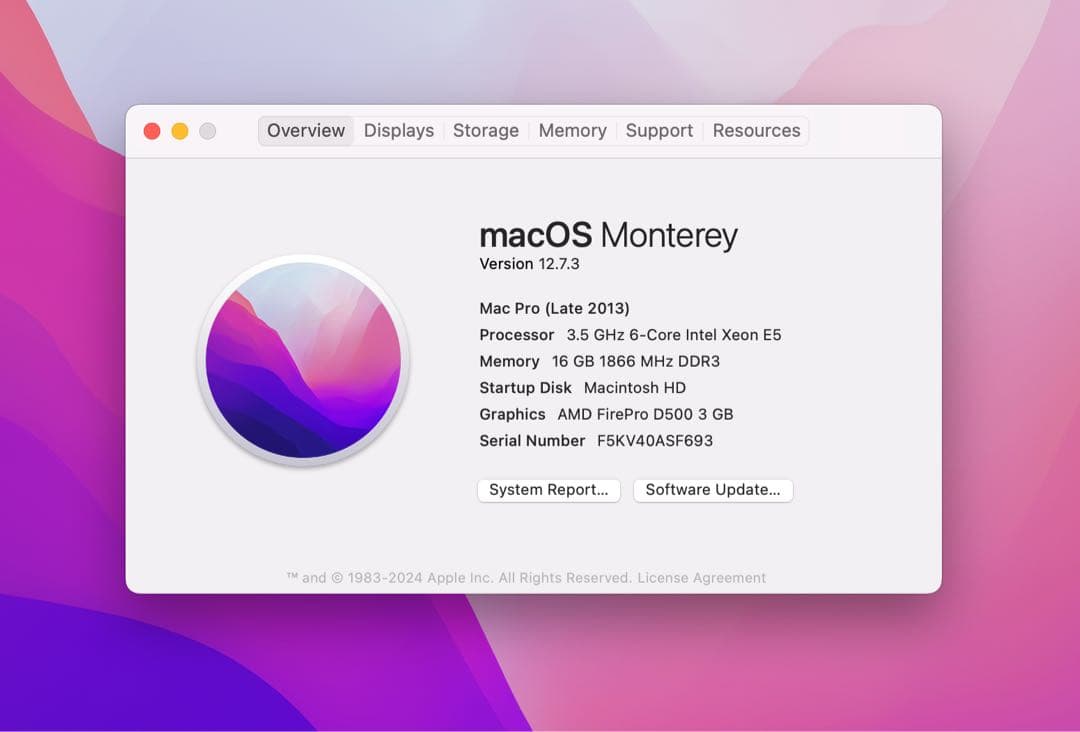The width and height of the screenshot is (1080, 732).
Task: Click the 3.5 GHz 6-Core Intel Xeon E5 value
Action: (674, 335)
